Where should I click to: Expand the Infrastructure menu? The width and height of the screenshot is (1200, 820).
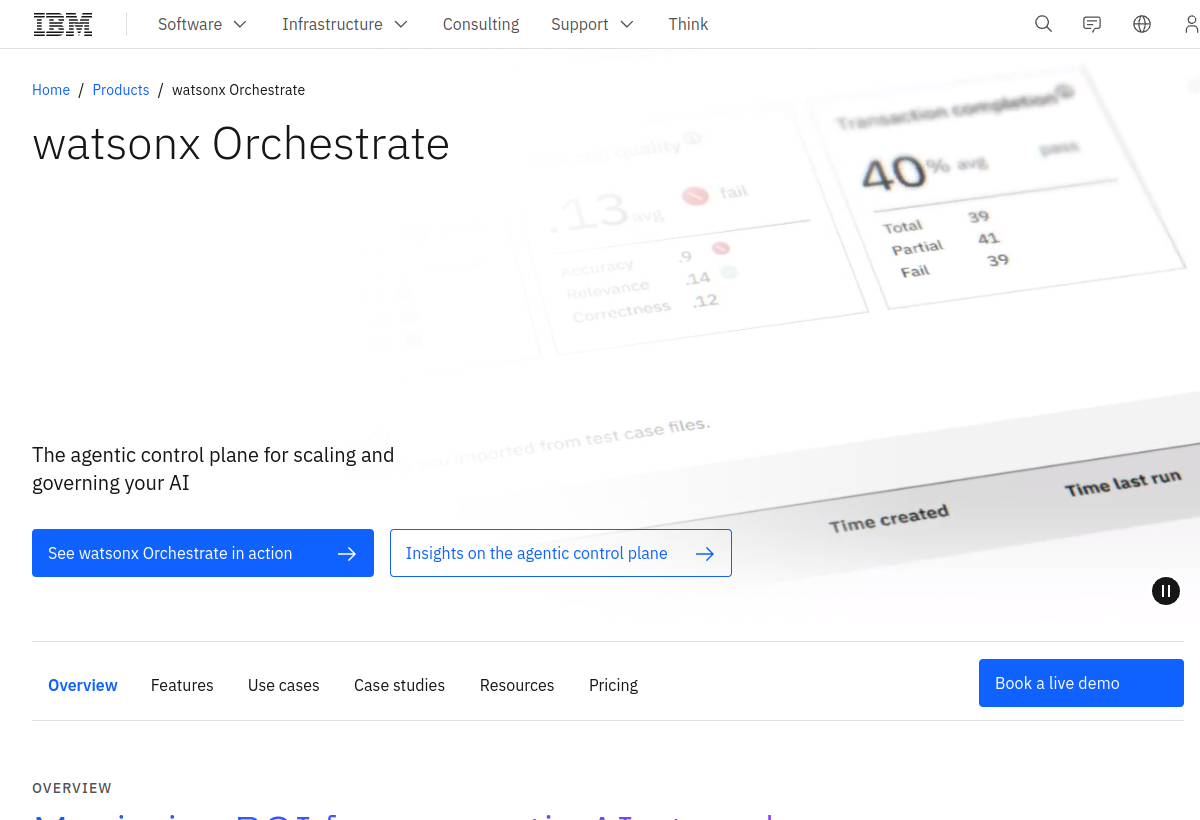pos(345,24)
